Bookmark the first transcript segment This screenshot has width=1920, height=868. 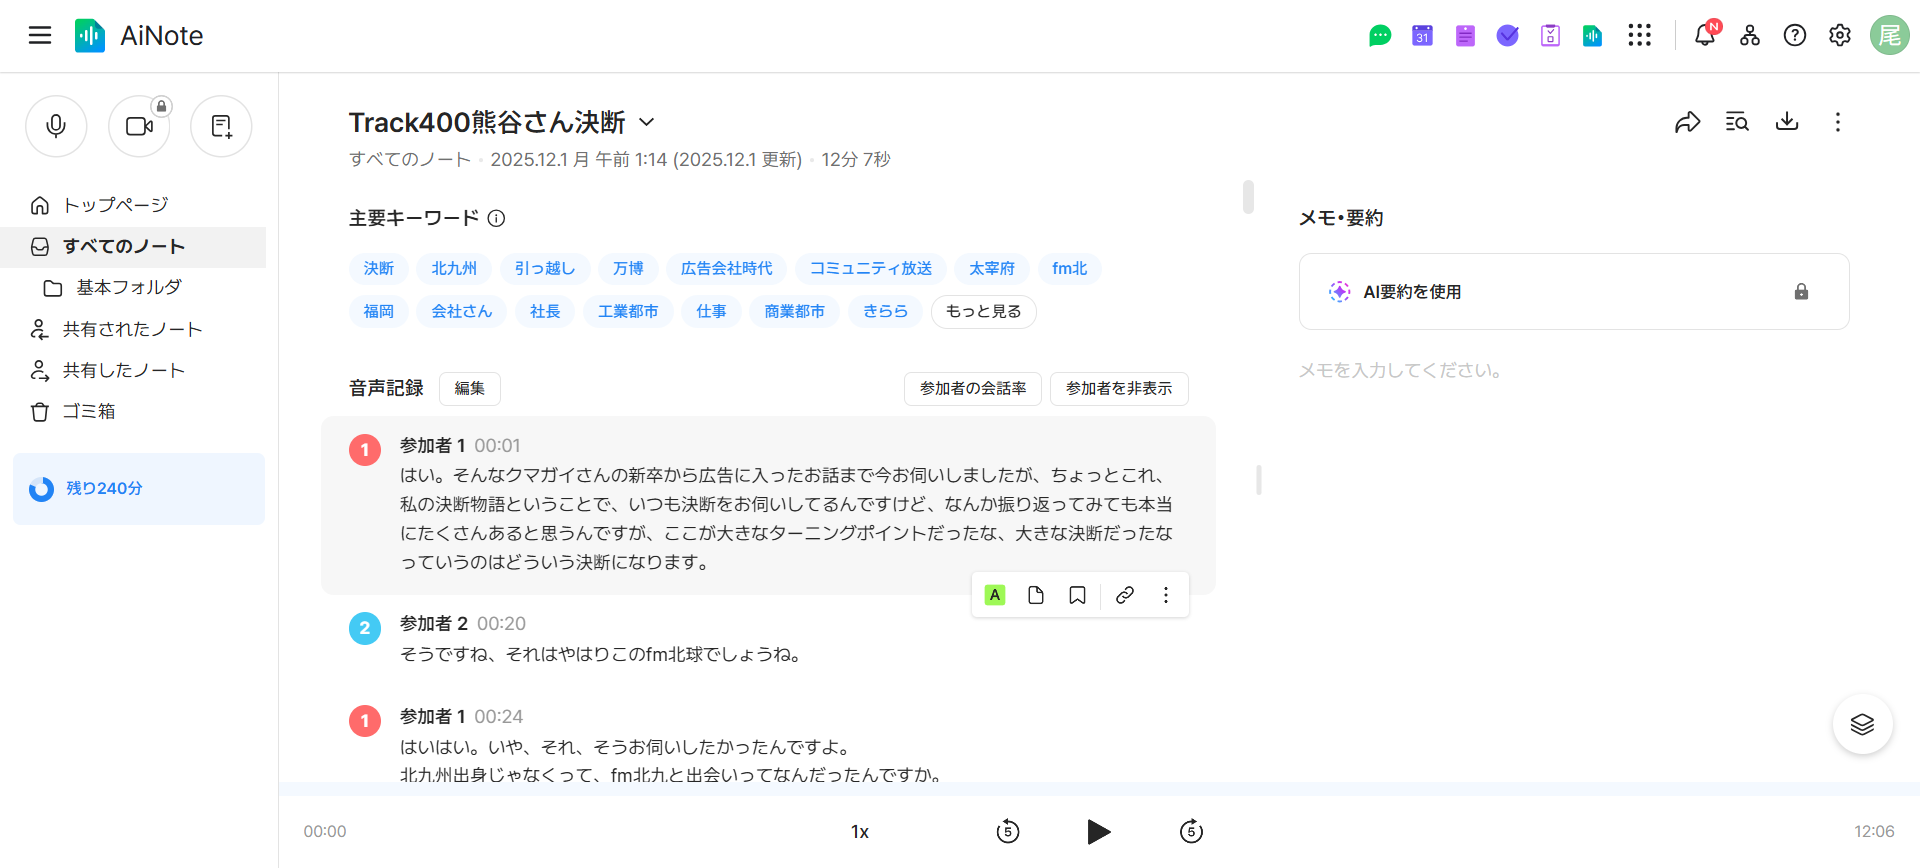[1077, 595]
